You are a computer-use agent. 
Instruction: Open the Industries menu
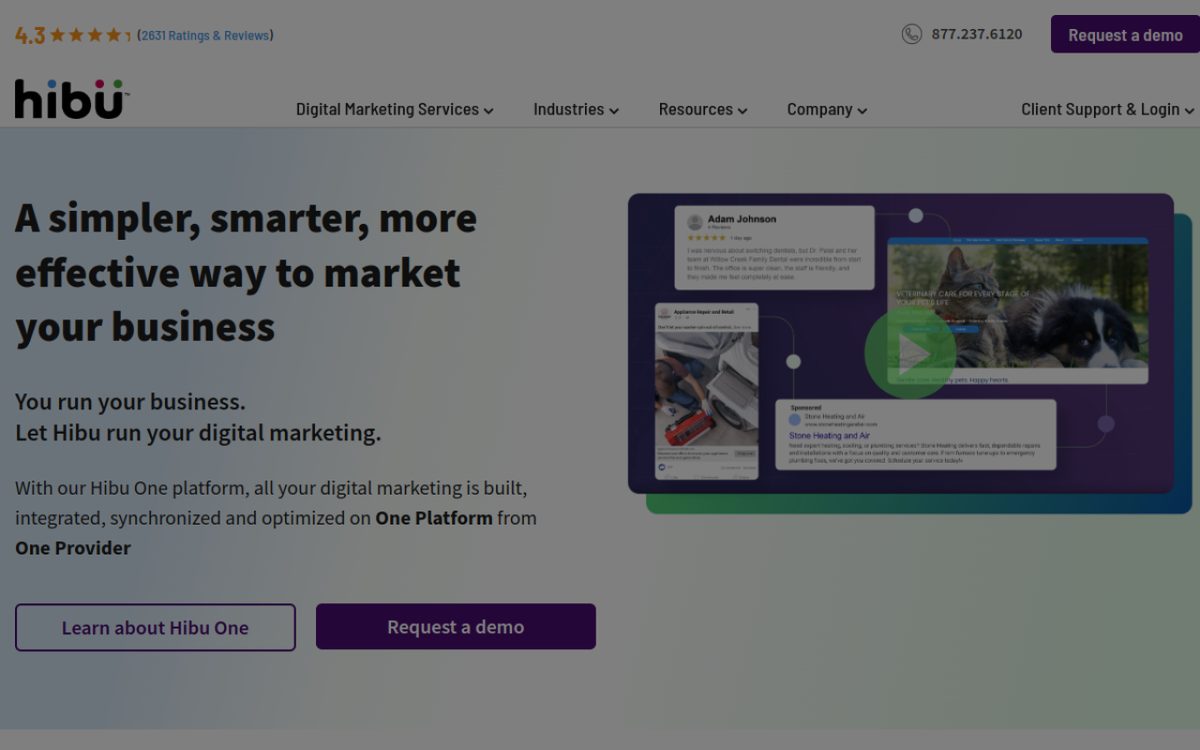tap(576, 110)
